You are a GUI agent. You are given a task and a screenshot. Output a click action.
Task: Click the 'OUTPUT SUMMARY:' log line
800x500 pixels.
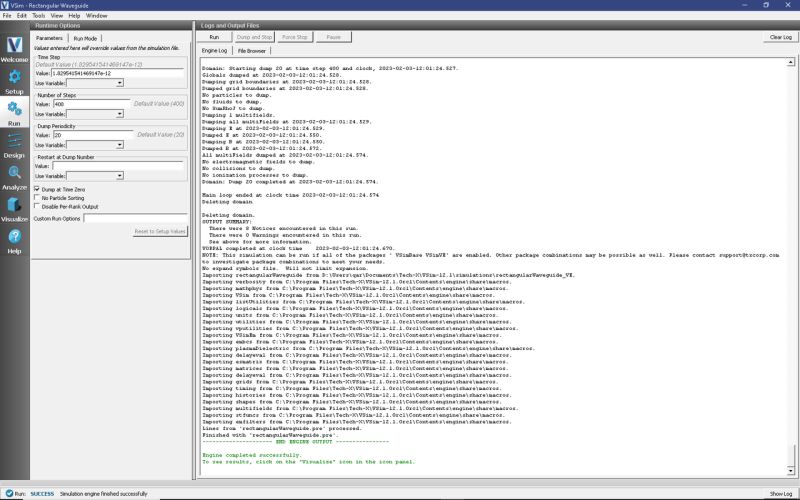(227, 222)
